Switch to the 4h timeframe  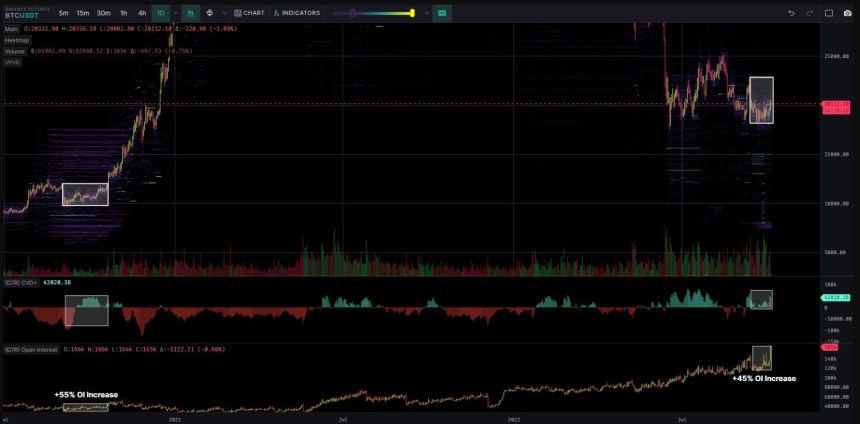pos(142,13)
